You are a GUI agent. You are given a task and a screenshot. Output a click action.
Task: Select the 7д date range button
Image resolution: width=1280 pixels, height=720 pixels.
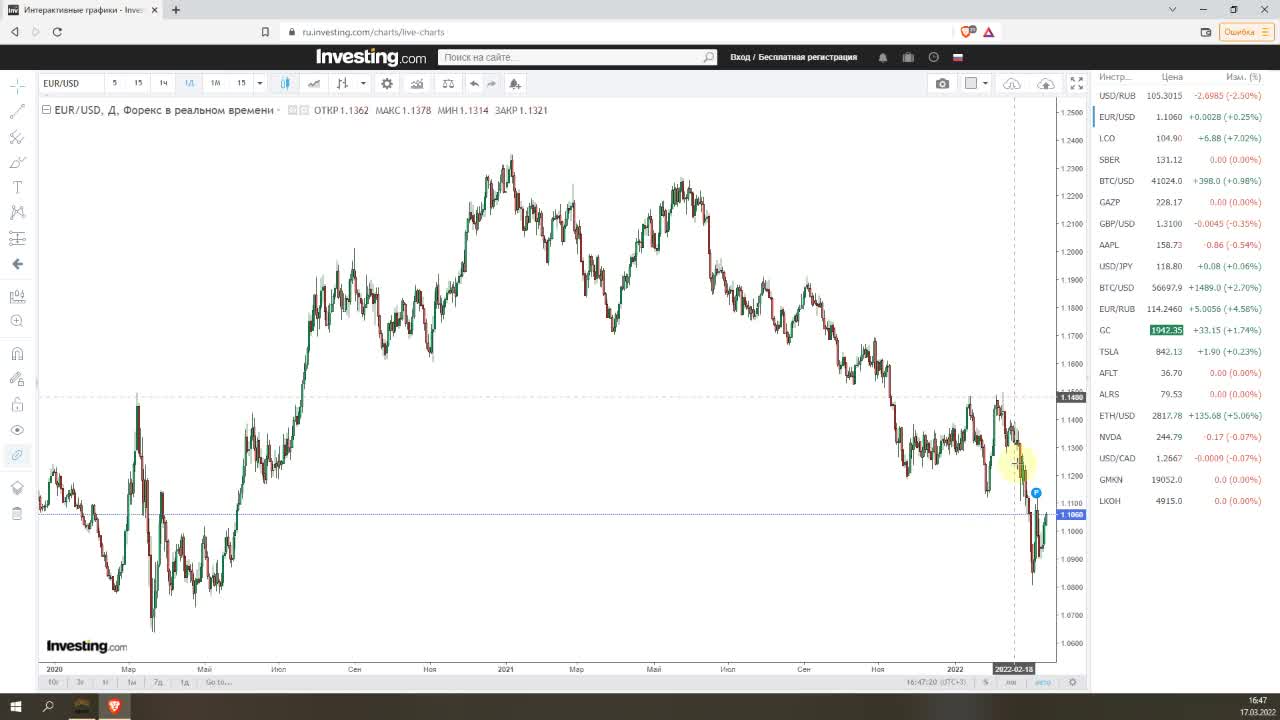(158, 682)
